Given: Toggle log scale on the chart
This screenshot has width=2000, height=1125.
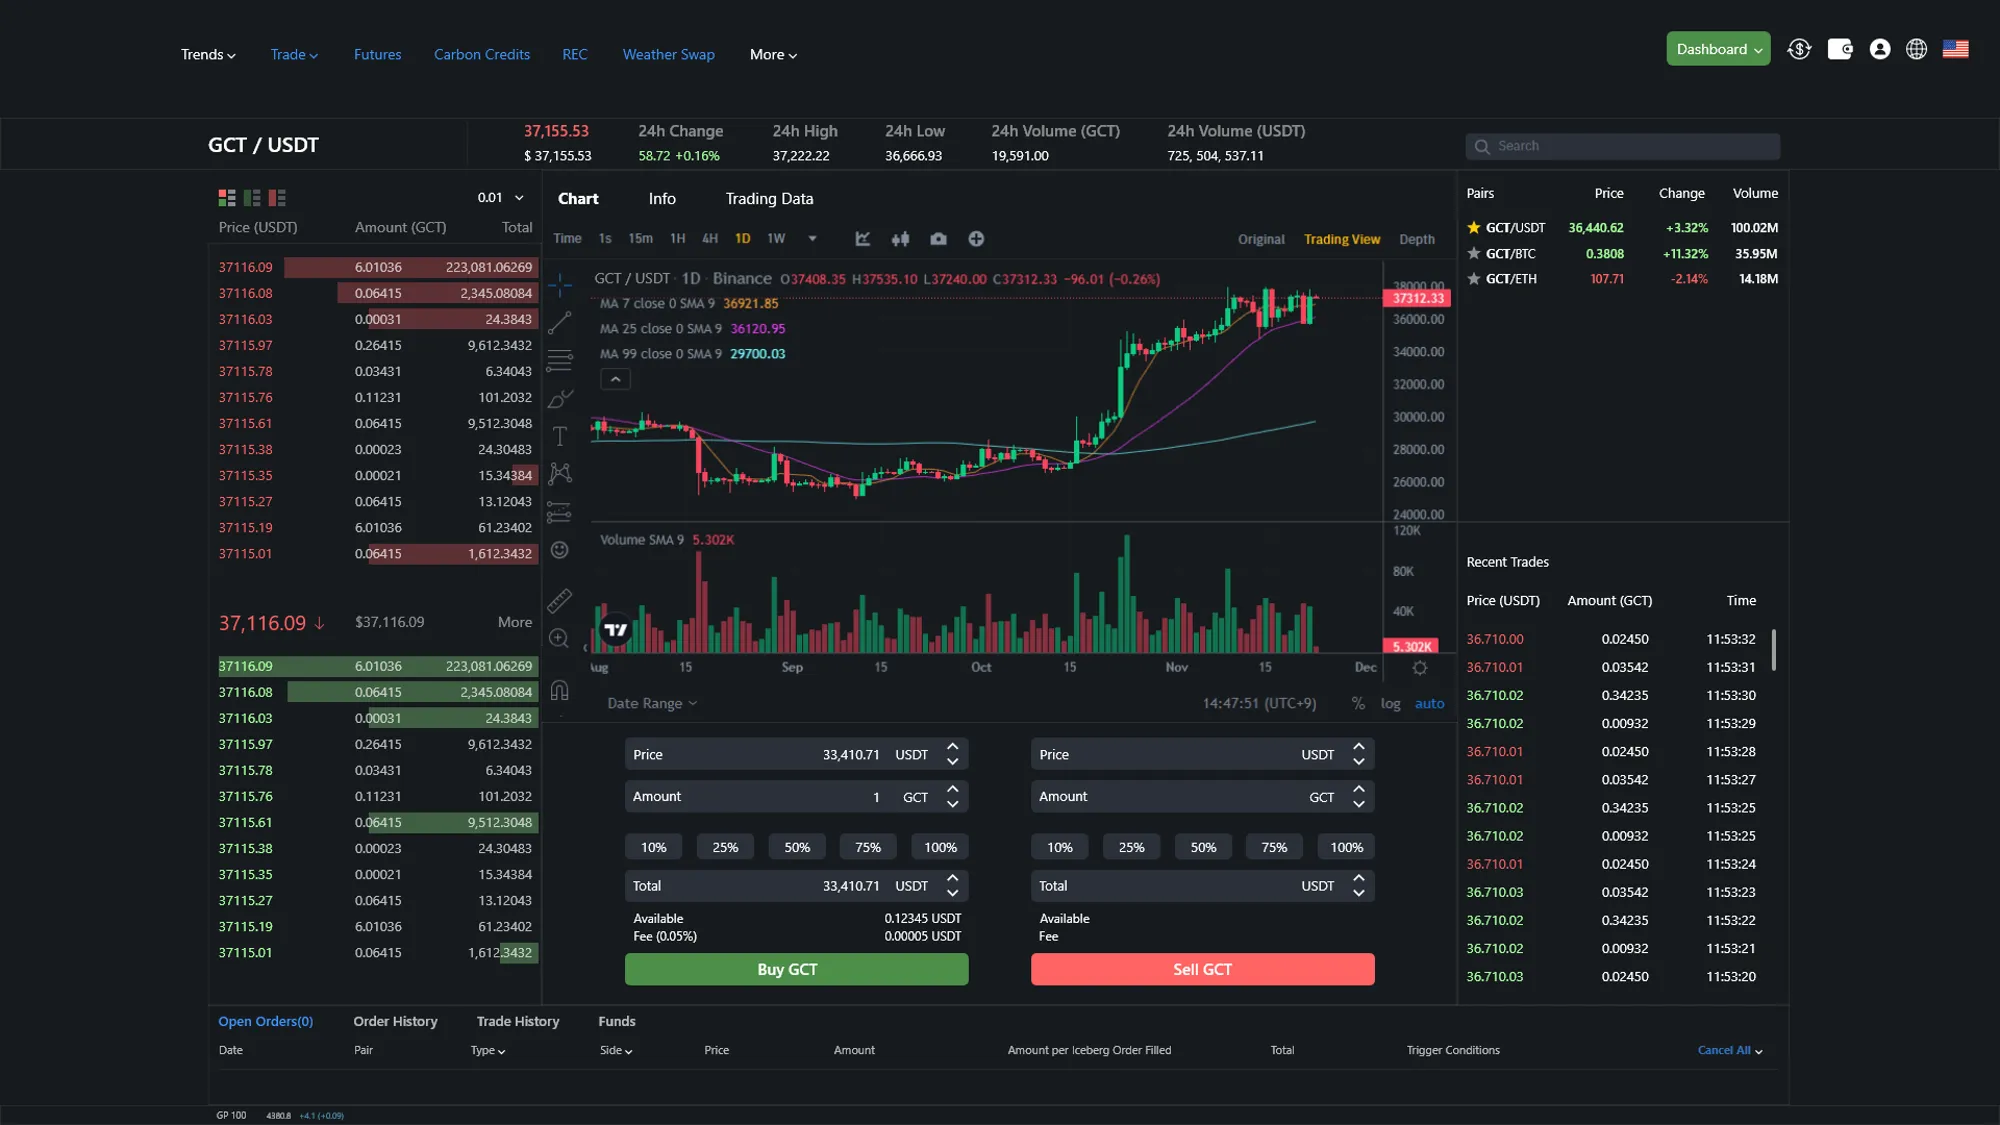Looking at the screenshot, I should [x=1390, y=704].
